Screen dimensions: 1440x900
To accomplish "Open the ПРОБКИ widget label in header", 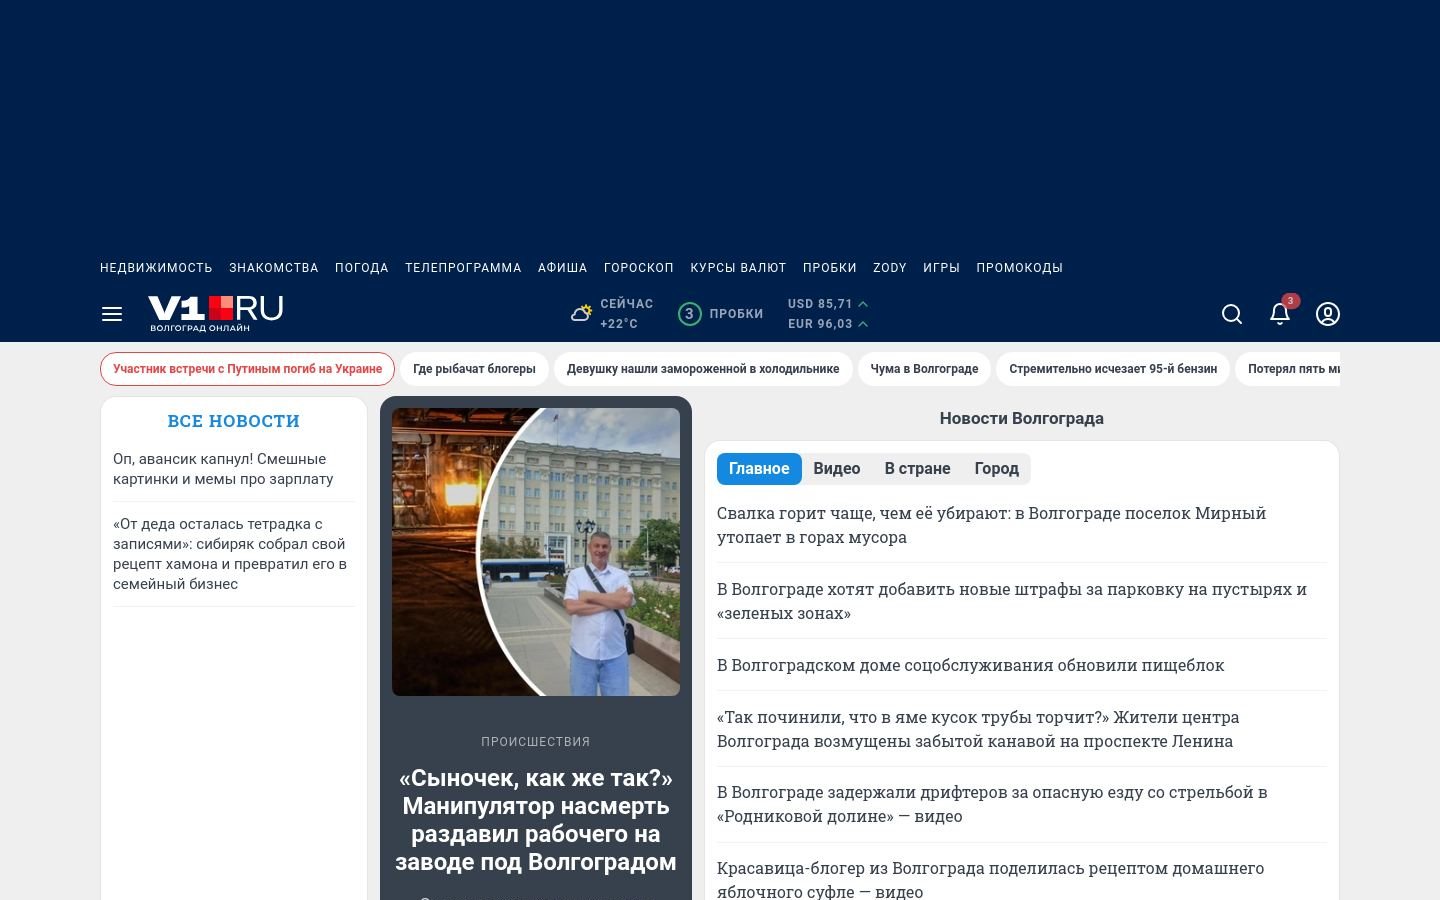I will (736, 314).
